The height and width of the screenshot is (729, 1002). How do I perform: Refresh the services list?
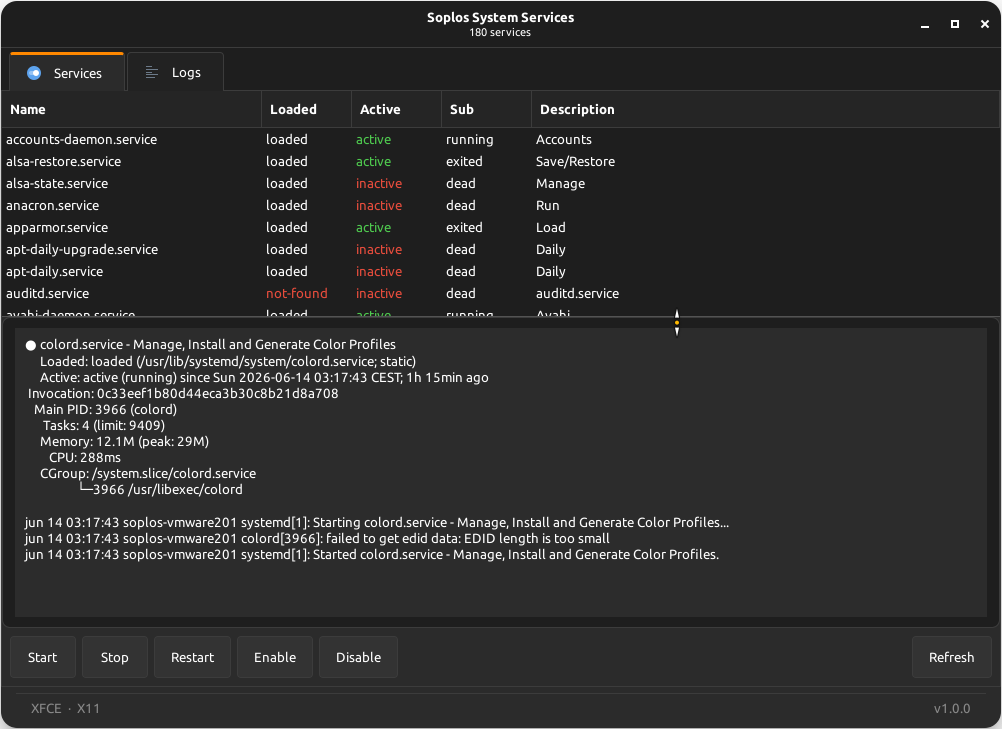tap(952, 657)
